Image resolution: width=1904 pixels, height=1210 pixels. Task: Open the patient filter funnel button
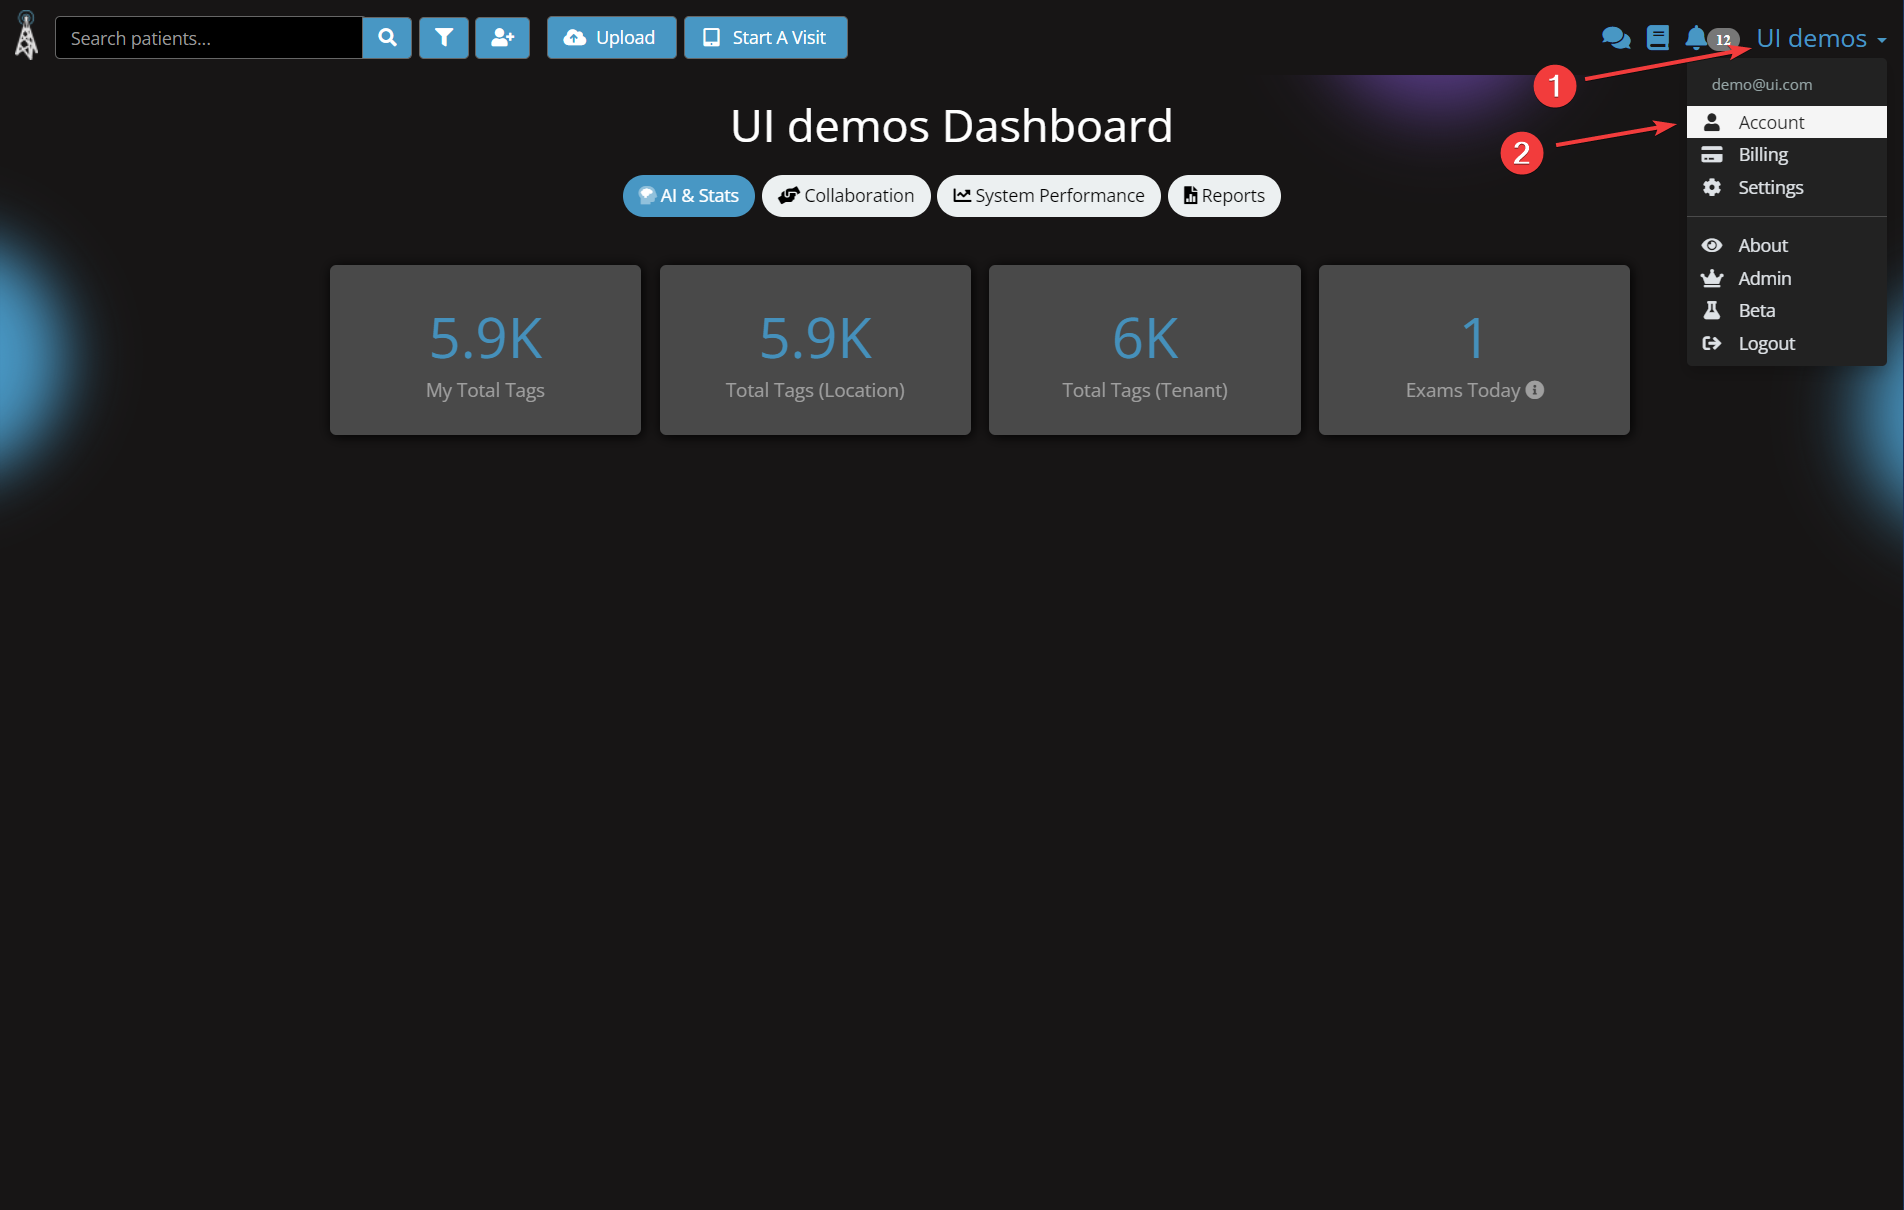[444, 38]
